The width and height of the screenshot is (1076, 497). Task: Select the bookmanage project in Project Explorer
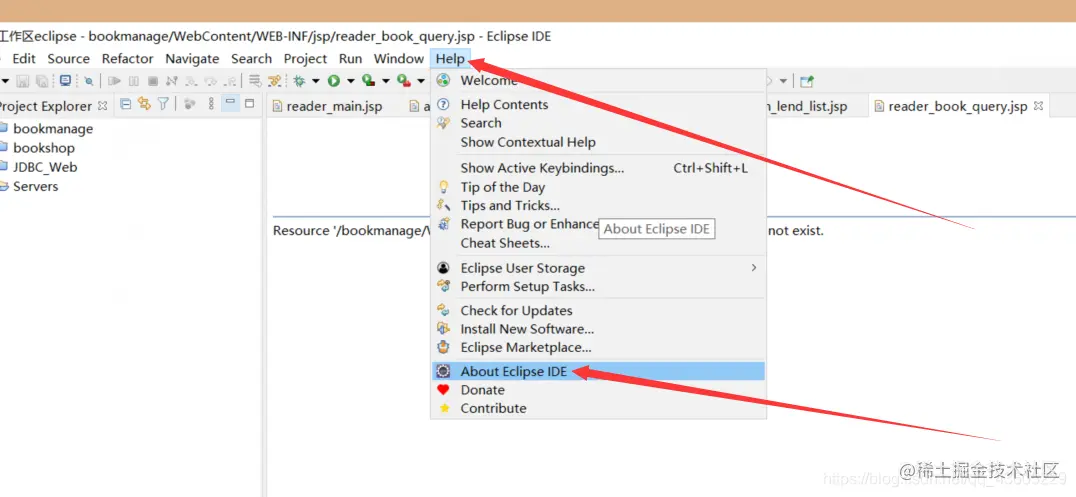(53, 128)
